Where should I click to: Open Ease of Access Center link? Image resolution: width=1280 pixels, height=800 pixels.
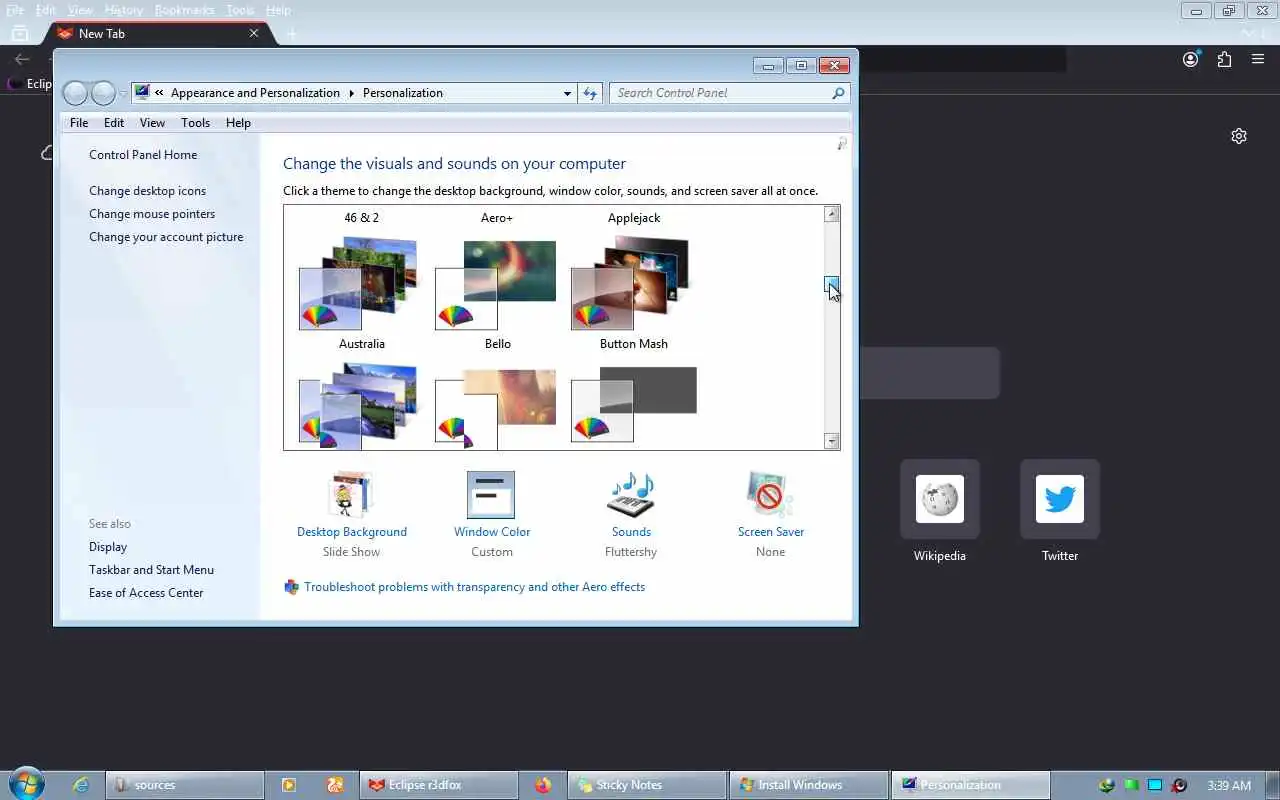(146, 593)
